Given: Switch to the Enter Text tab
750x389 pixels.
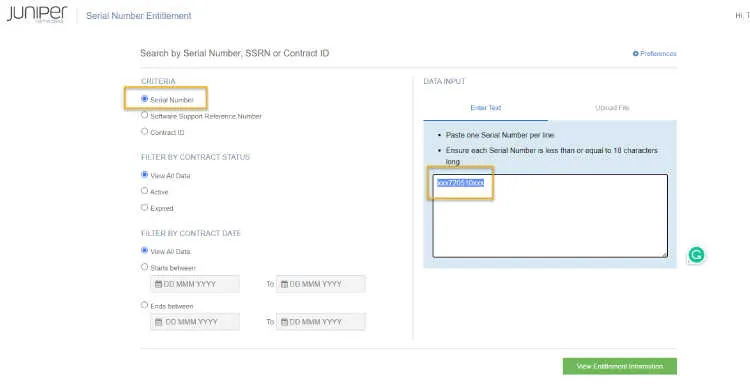Looking at the screenshot, I should point(485,108).
